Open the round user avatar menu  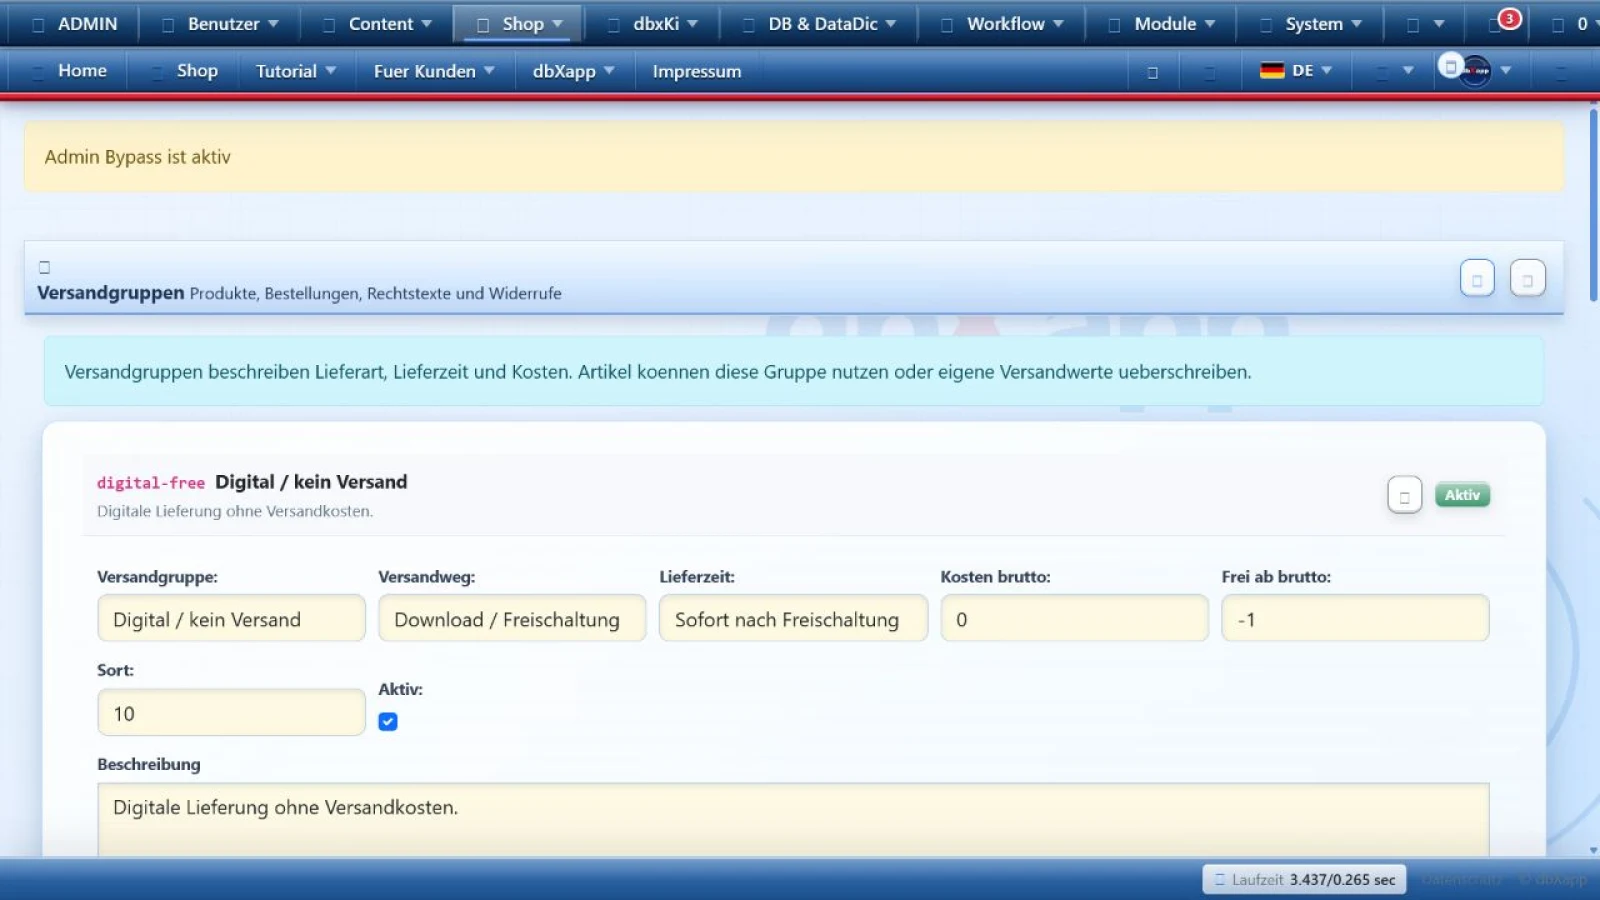point(1475,71)
